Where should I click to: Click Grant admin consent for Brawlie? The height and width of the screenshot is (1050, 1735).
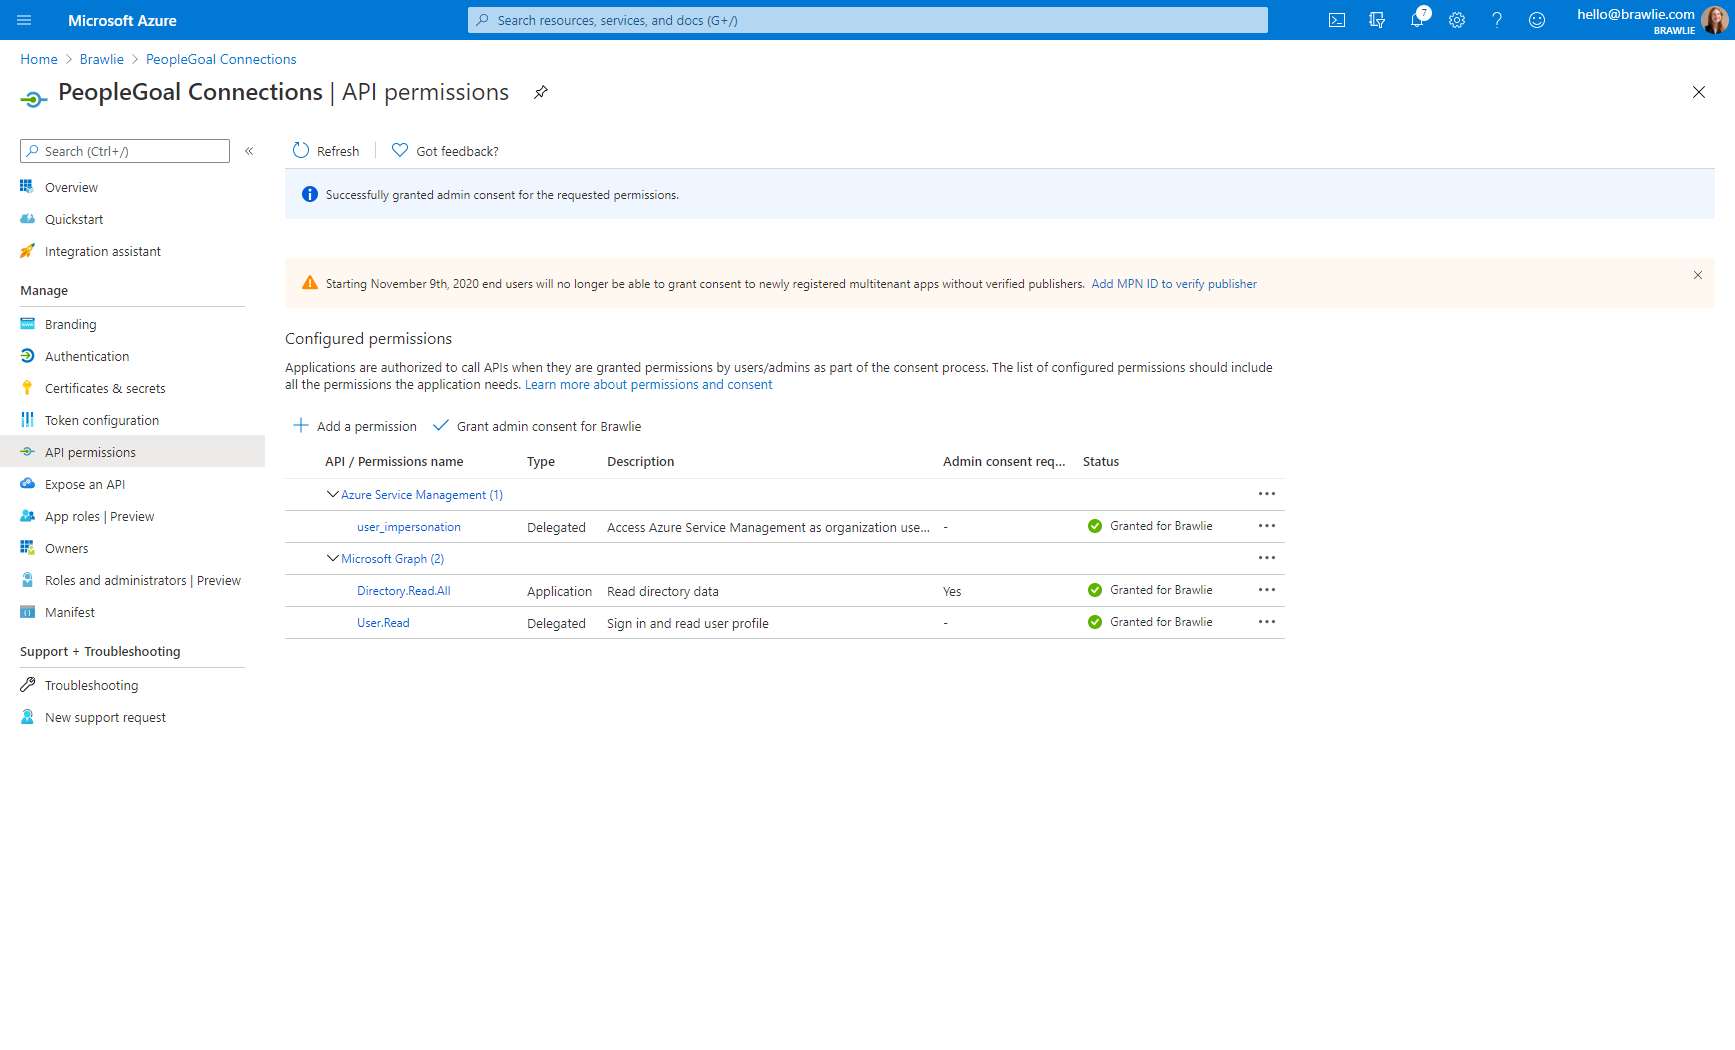click(537, 426)
